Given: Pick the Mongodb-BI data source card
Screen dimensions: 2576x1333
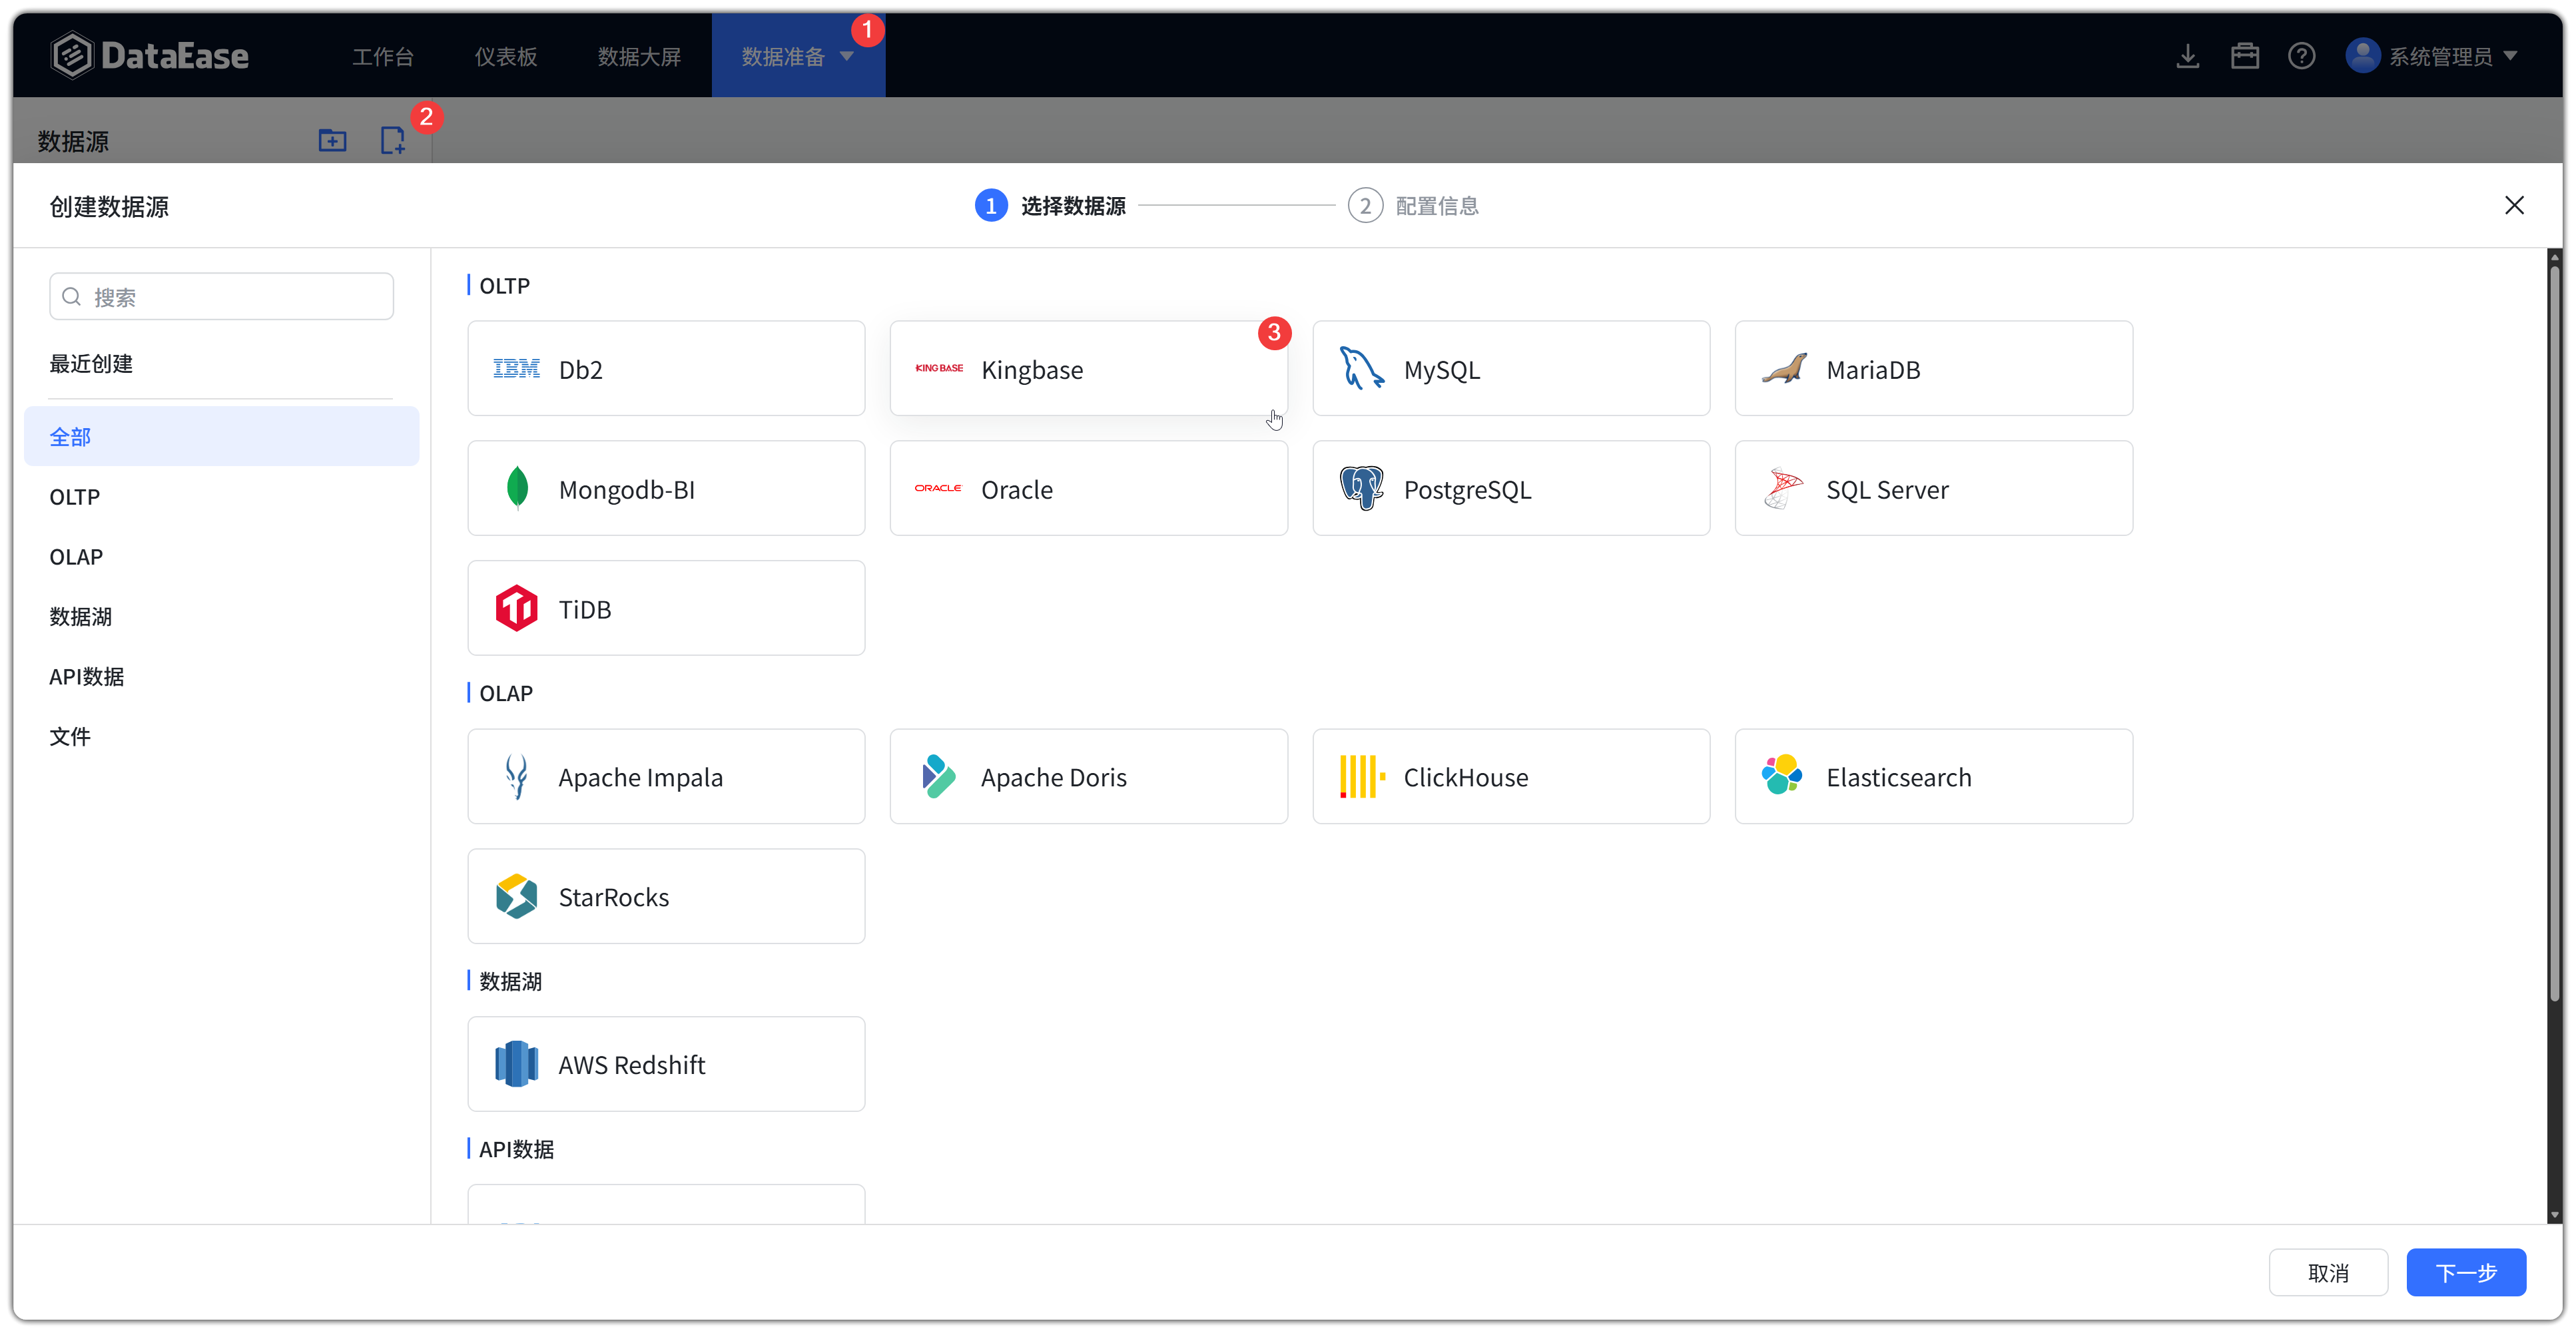Looking at the screenshot, I should pos(666,488).
